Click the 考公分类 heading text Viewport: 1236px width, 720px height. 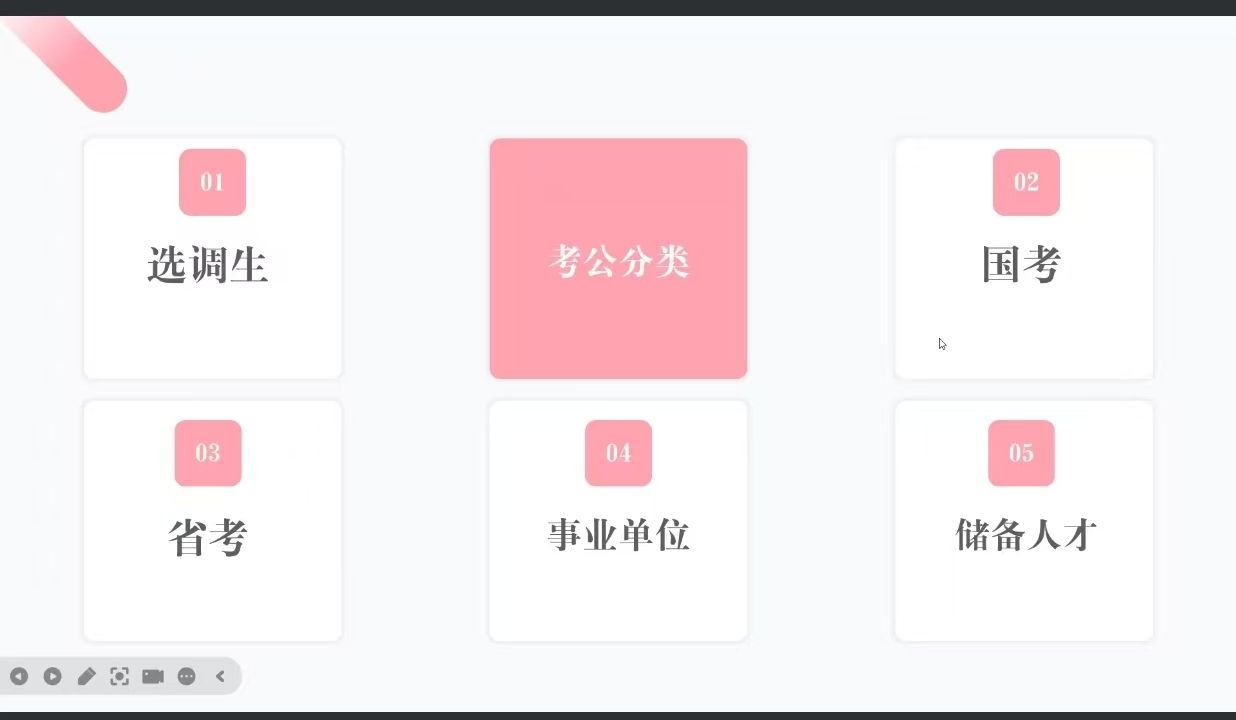point(619,263)
